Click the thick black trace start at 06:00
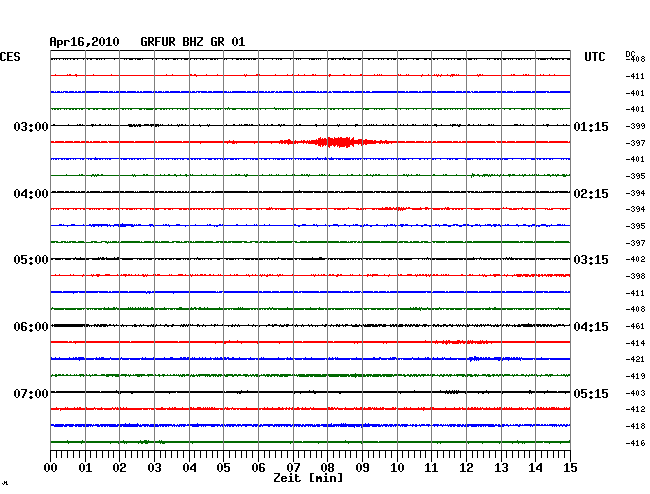 (x=68, y=325)
